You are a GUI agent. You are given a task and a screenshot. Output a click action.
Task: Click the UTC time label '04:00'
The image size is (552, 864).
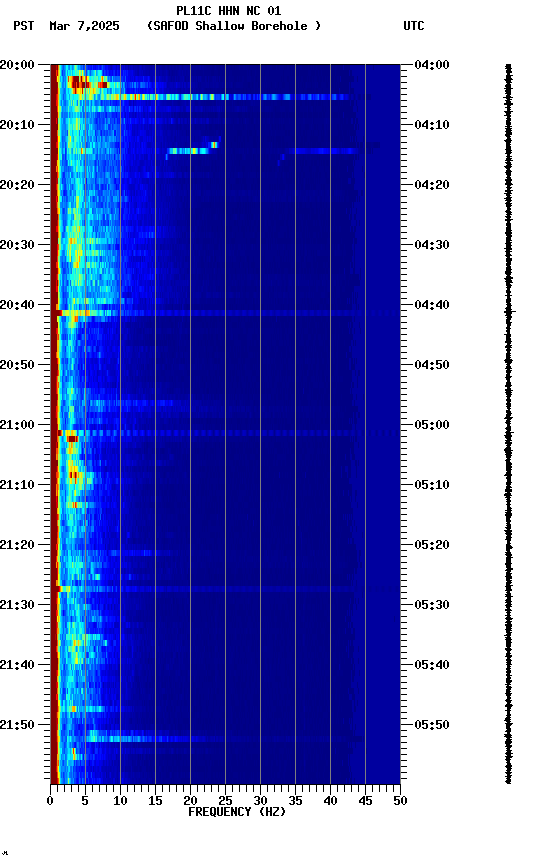click(x=432, y=64)
